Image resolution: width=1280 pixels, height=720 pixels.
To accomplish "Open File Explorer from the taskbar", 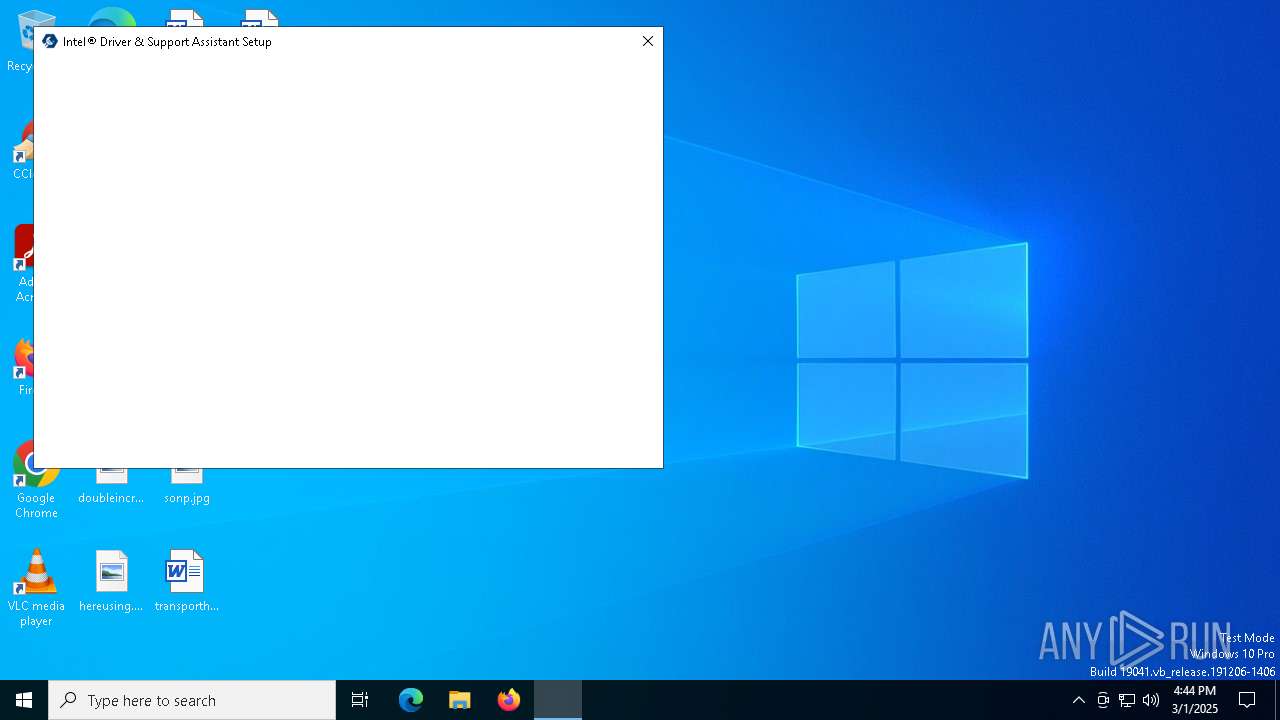I will coord(460,700).
